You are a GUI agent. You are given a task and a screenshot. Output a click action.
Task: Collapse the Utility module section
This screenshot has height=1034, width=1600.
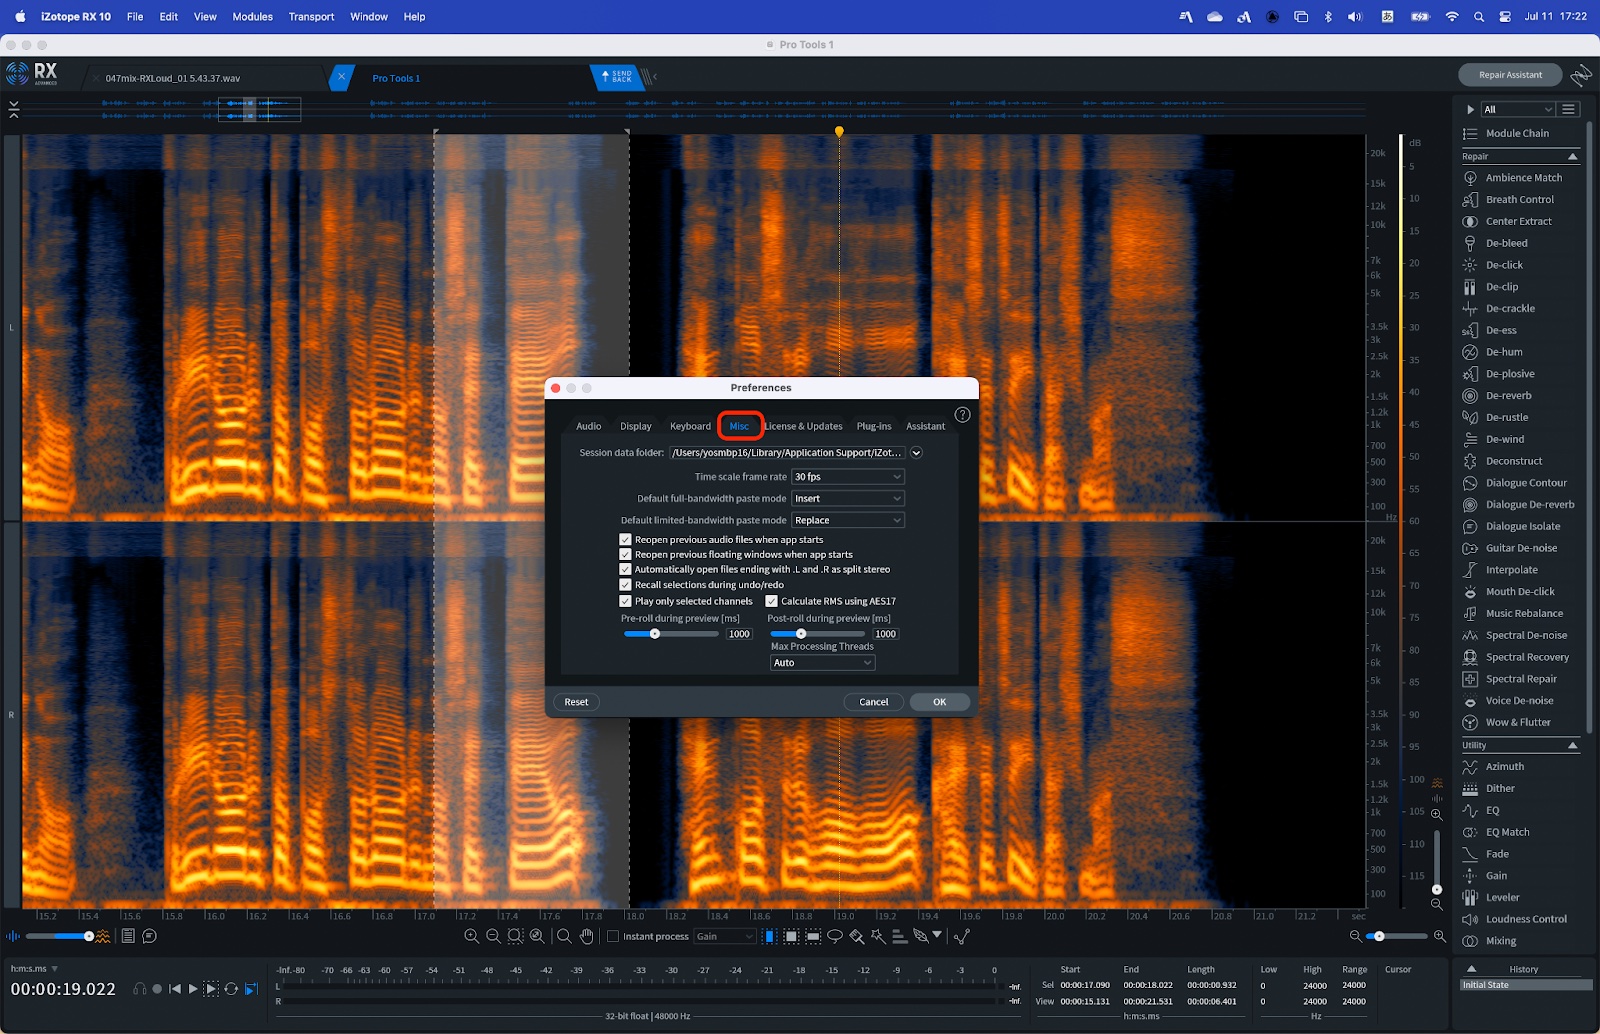pos(1572,746)
